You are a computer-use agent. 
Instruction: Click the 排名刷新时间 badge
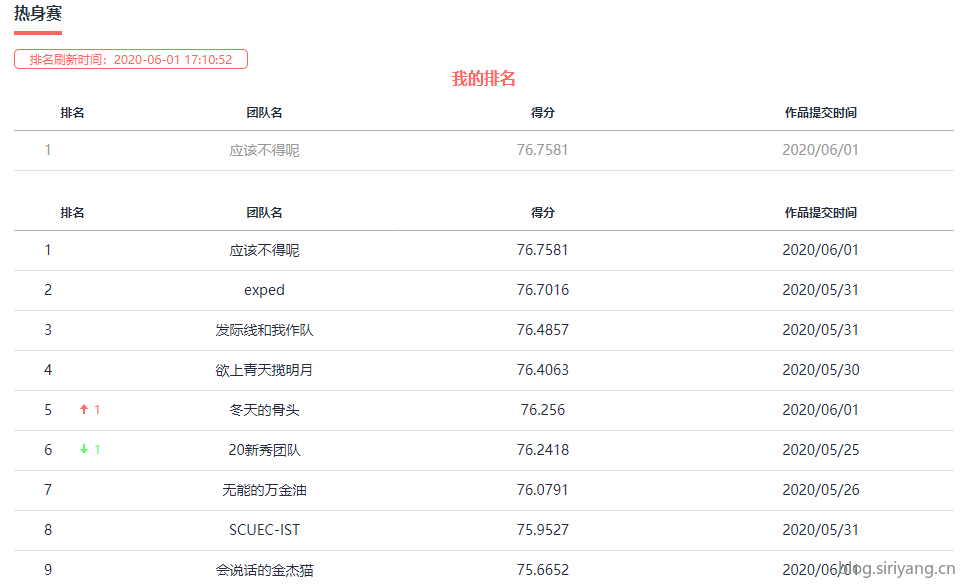coord(131,60)
